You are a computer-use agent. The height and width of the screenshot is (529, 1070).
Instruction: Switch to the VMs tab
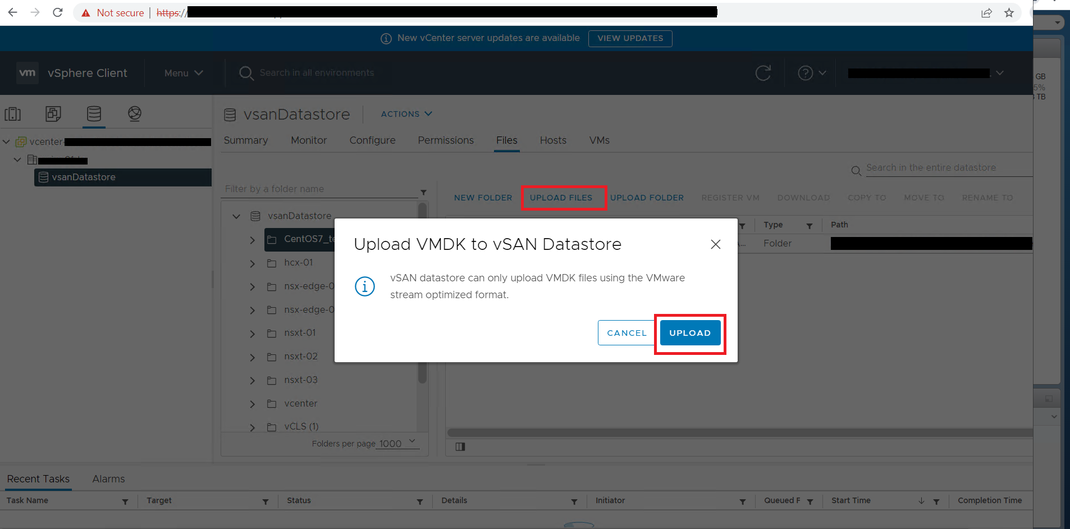(x=599, y=140)
